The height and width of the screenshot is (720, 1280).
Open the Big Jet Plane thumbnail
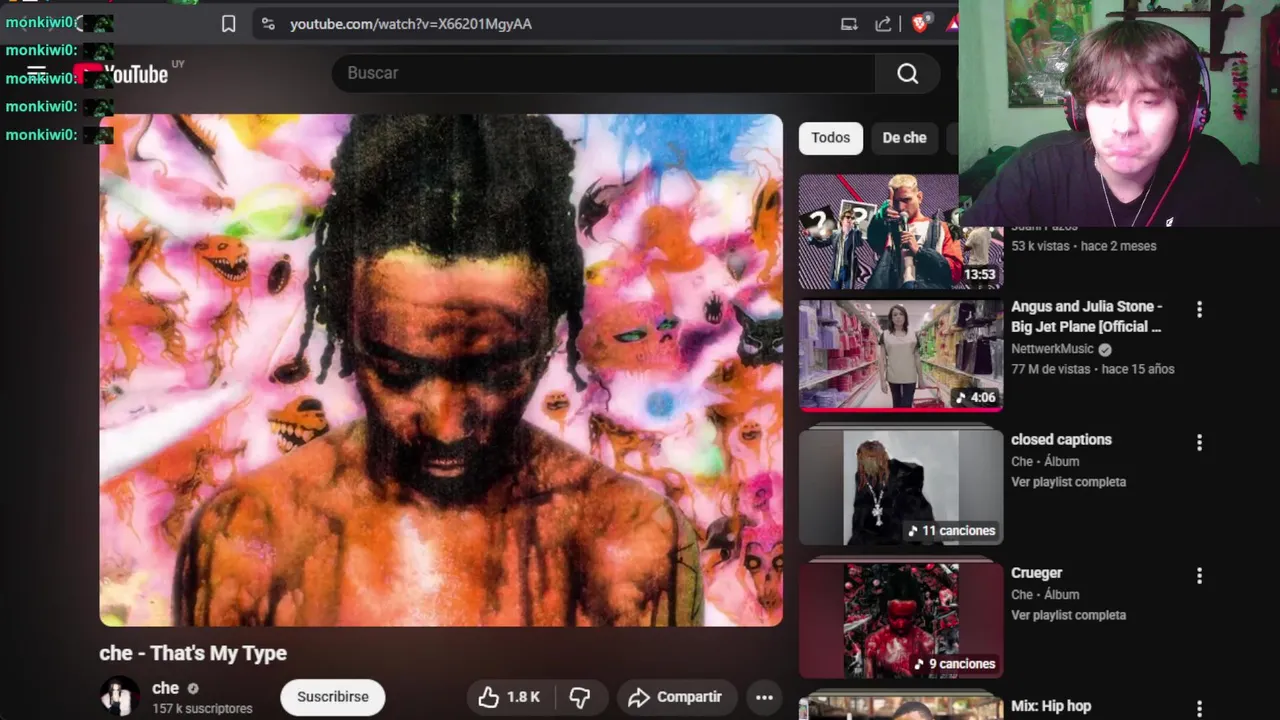(x=901, y=355)
